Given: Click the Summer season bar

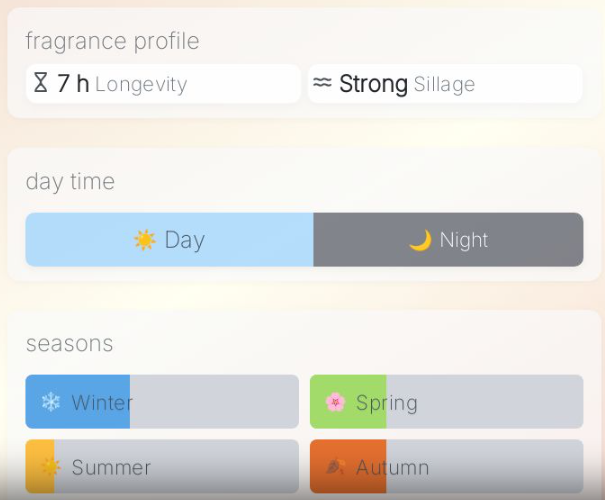Looking at the screenshot, I should pyautogui.click(x=162, y=466).
